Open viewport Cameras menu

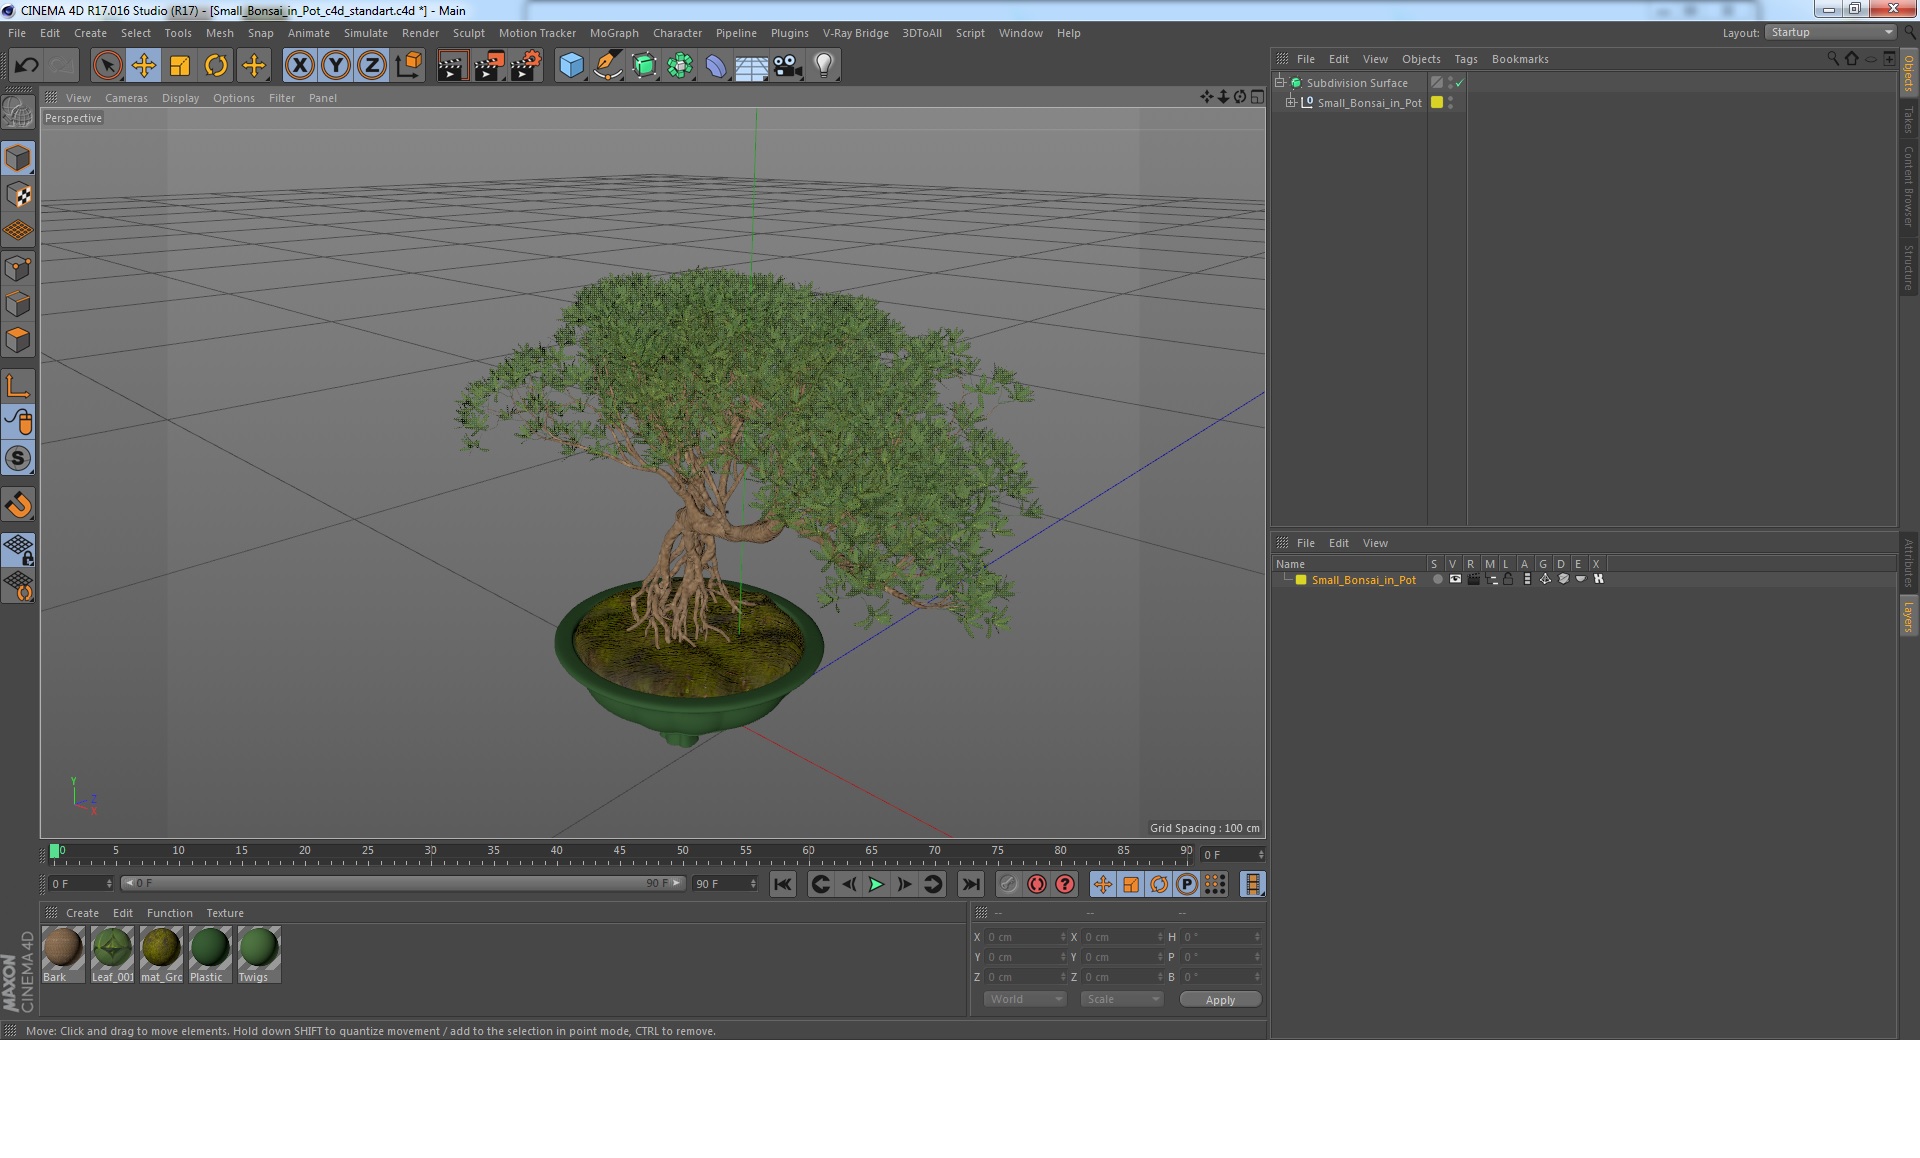point(126,98)
